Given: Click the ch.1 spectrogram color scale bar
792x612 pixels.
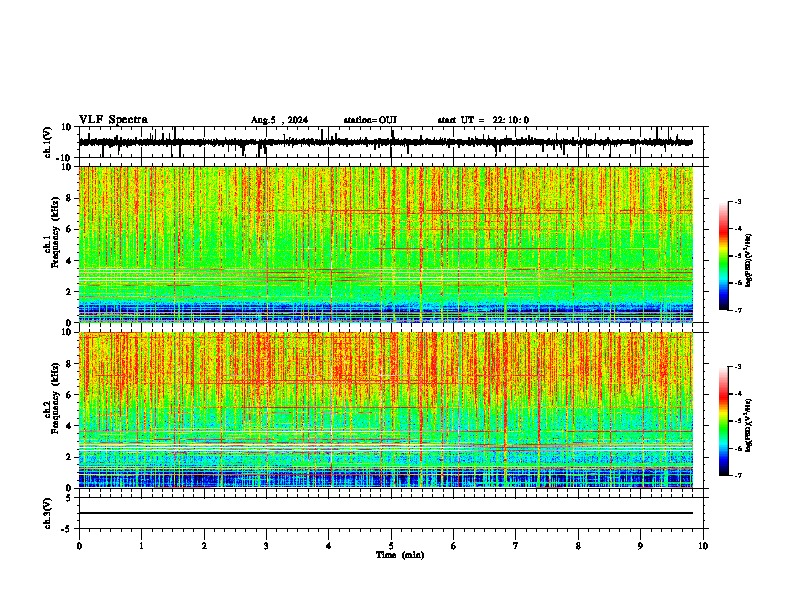Looking at the screenshot, I should click(723, 256).
